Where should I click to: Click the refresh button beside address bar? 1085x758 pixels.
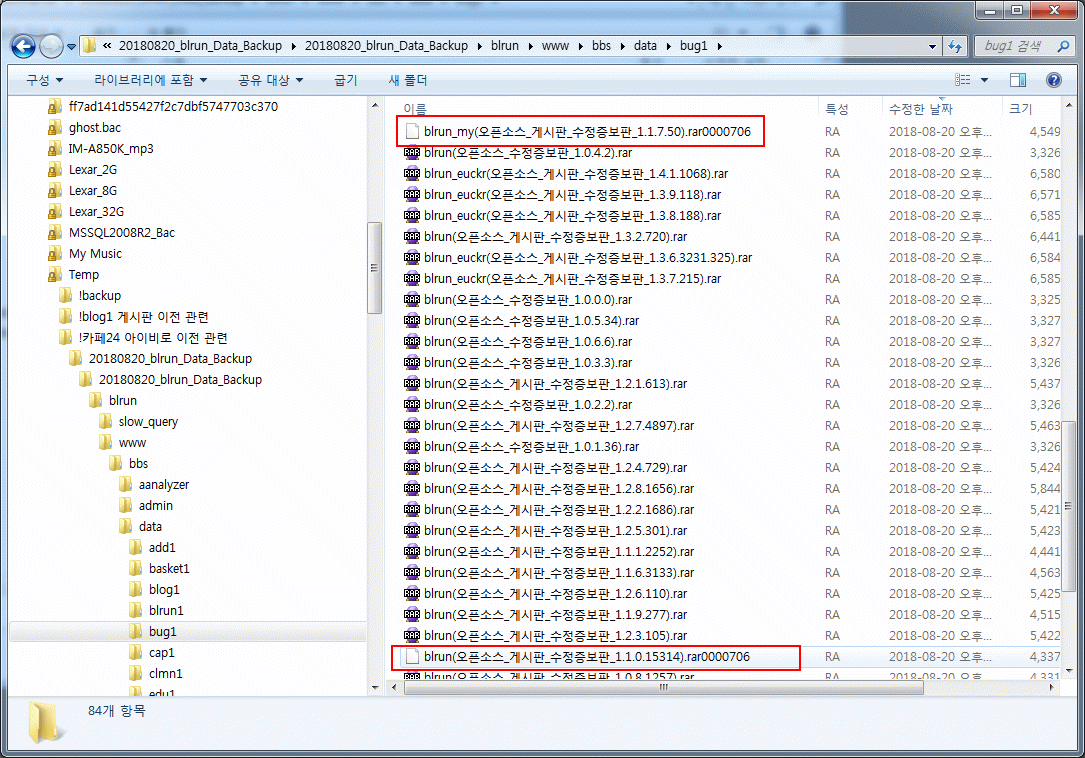pyautogui.click(x=955, y=46)
